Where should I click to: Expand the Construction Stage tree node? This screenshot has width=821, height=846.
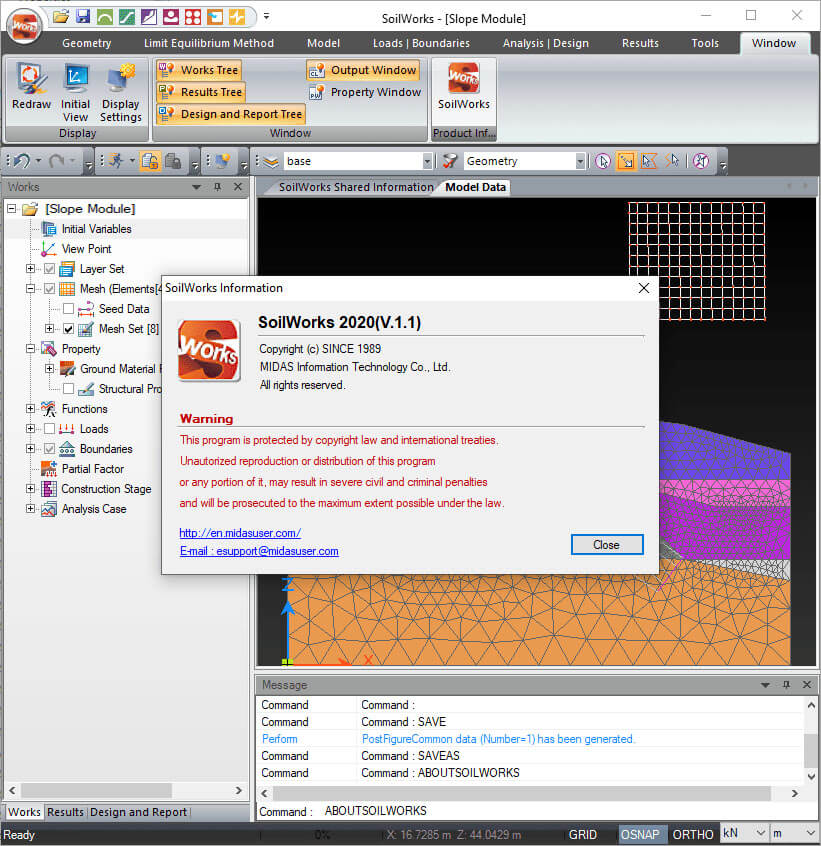(30, 489)
